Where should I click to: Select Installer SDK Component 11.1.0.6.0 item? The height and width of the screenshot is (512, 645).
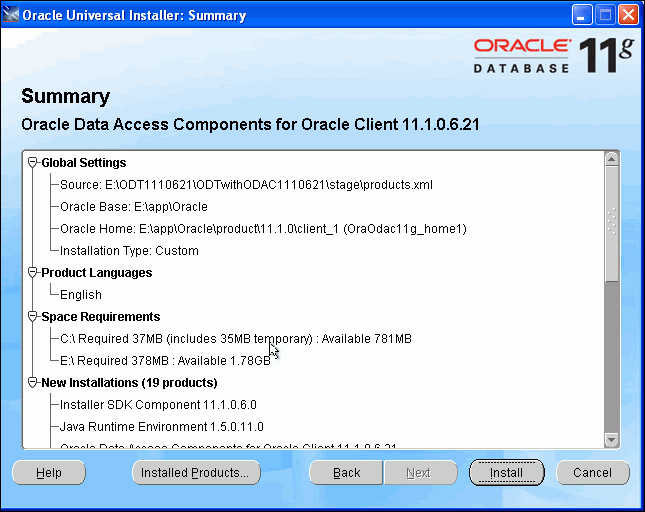pos(158,405)
